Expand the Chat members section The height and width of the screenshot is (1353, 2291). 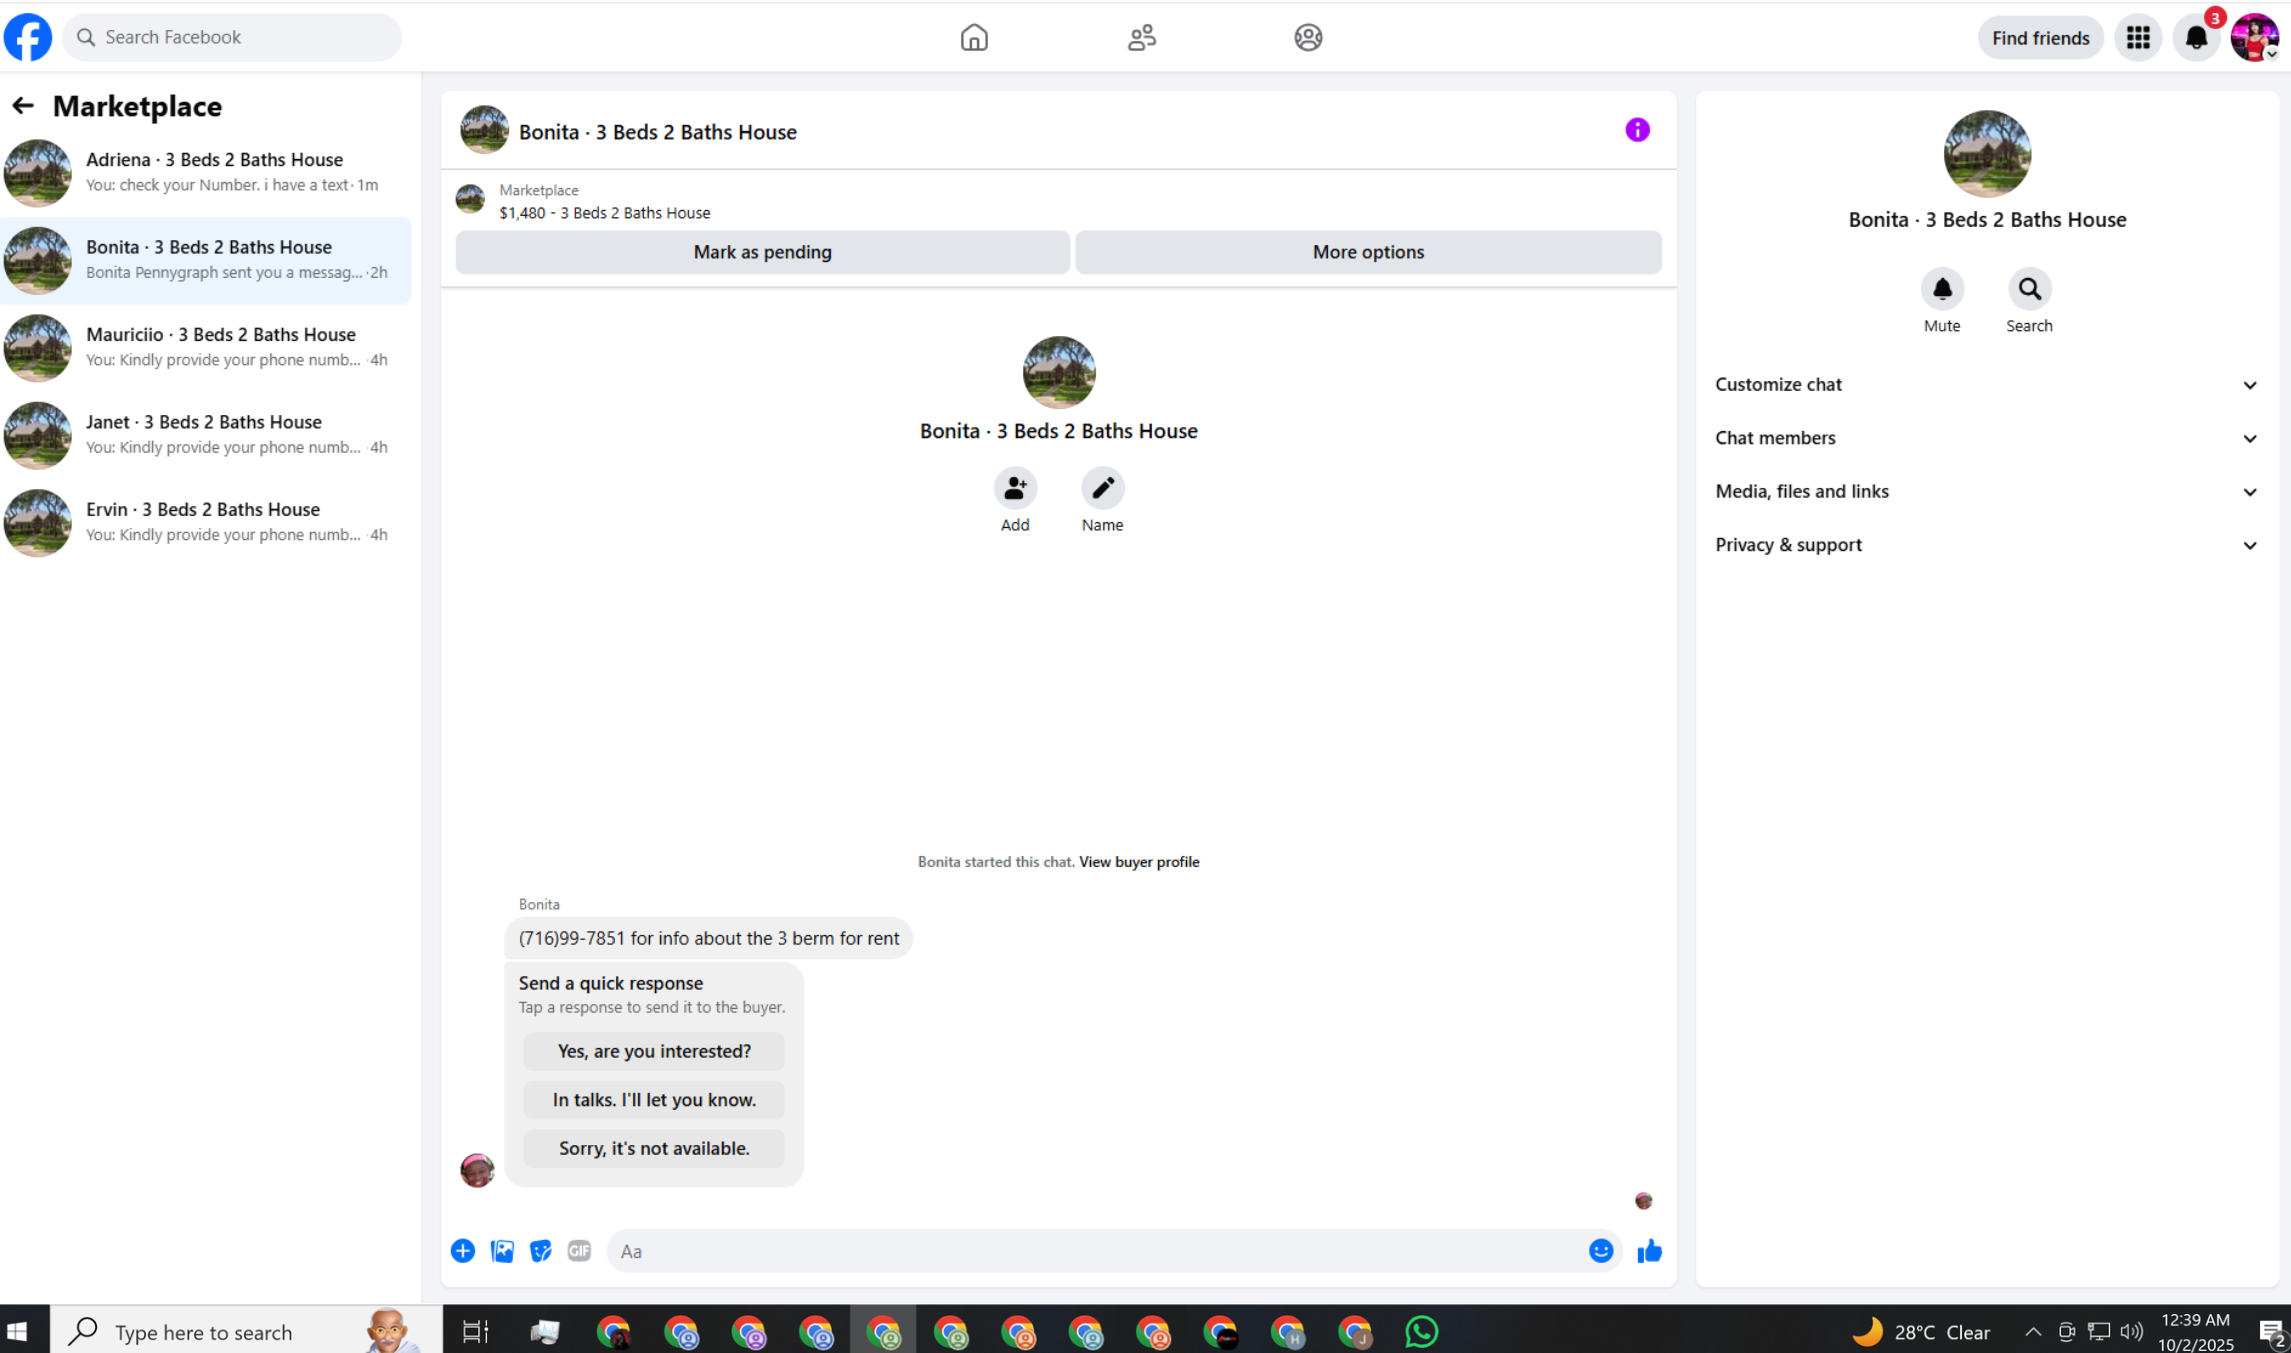click(x=1986, y=438)
